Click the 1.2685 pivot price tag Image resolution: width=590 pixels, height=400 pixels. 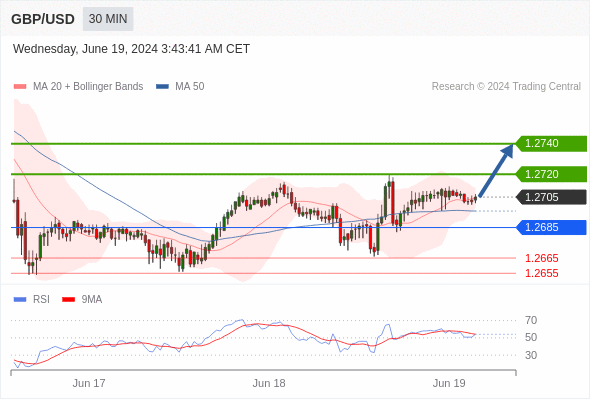click(x=551, y=227)
